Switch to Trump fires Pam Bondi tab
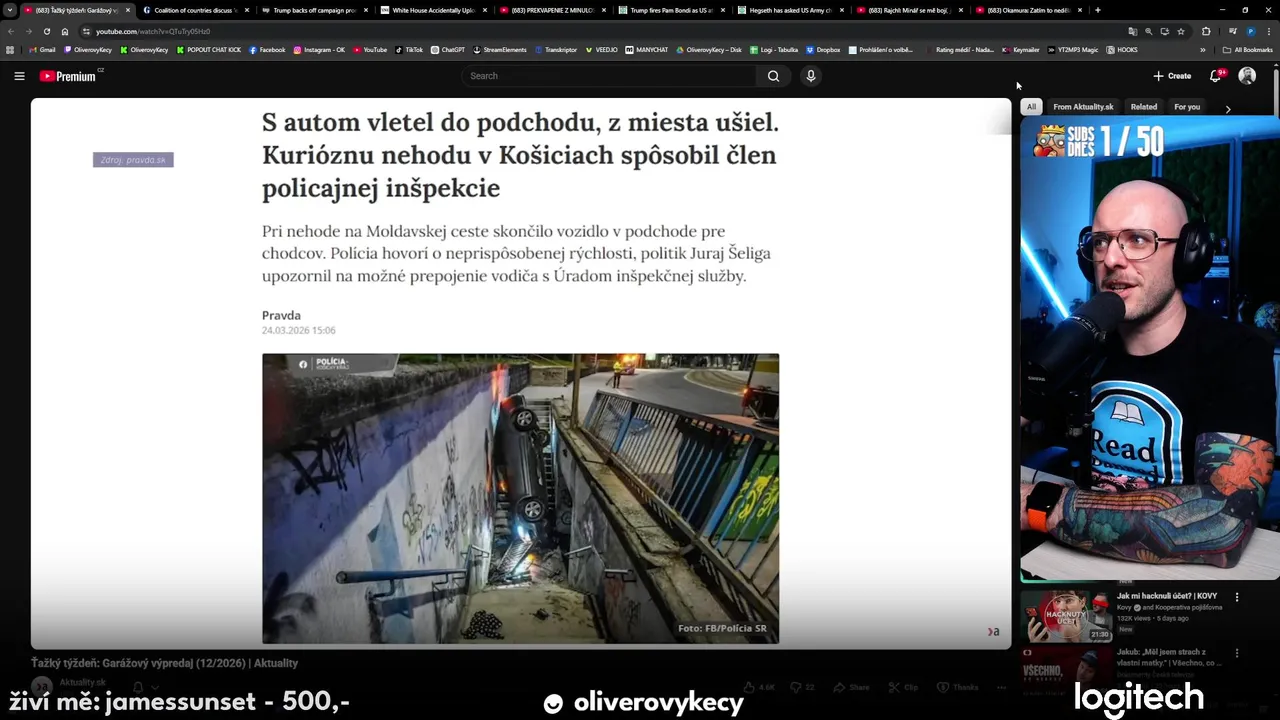The width and height of the screenshot is (1280, 720). pyautogui.click(x=671, y=10)
